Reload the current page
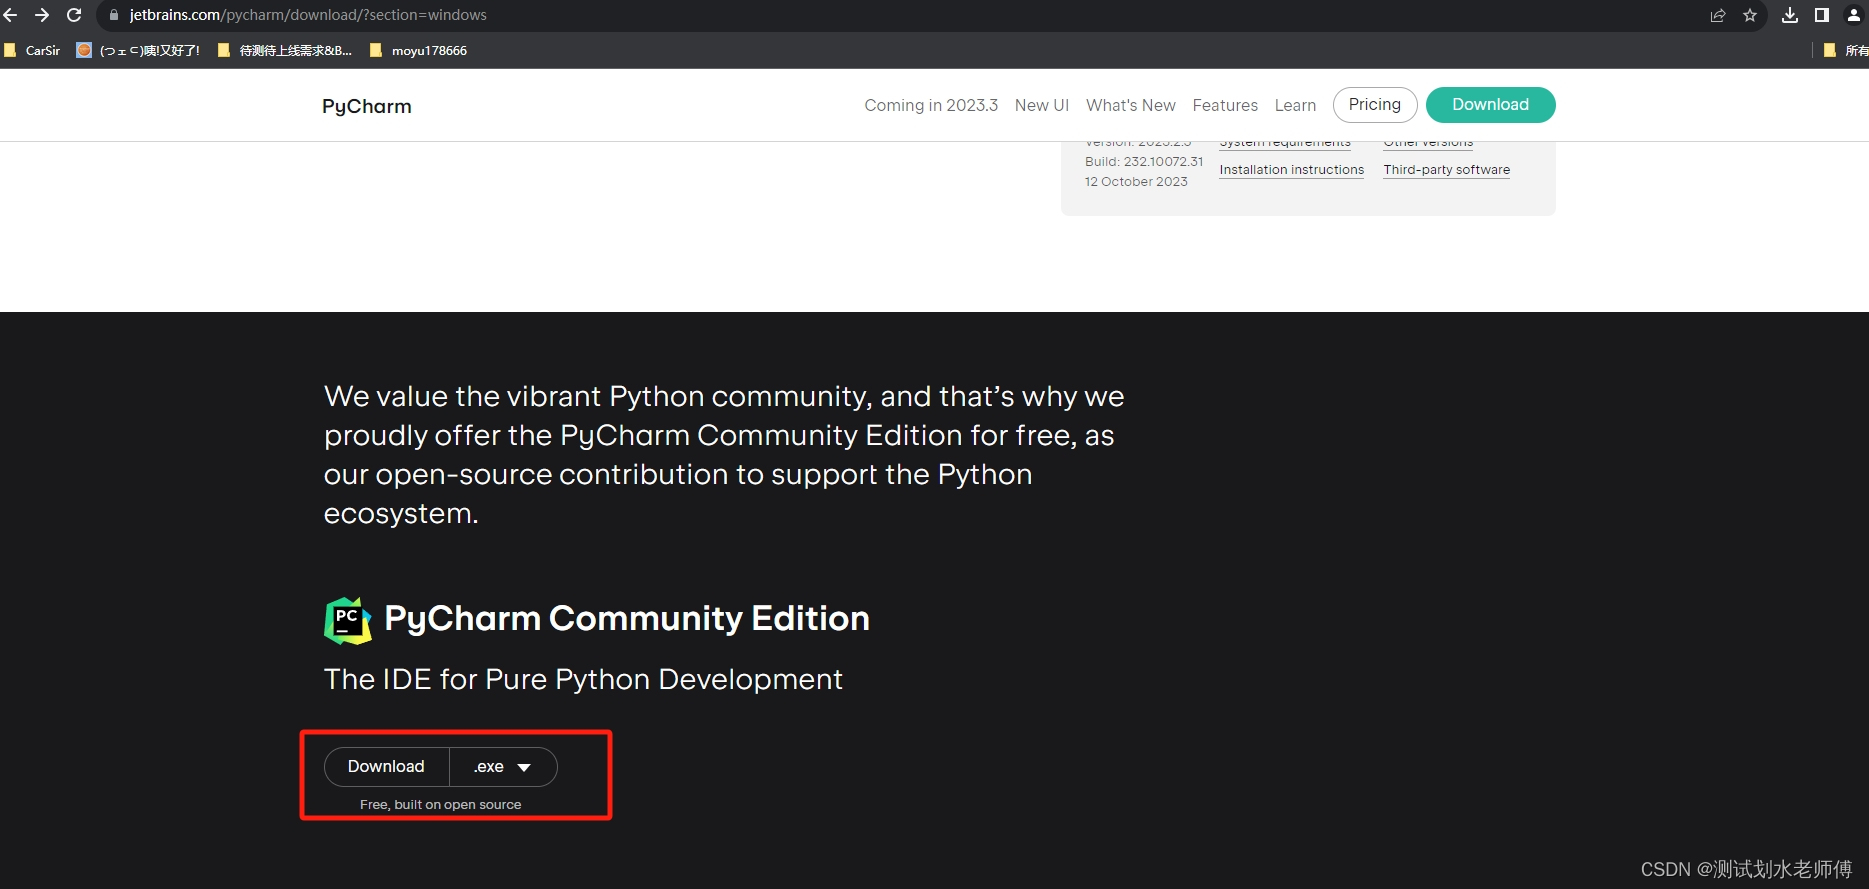The image size is (1869, 889). (x=74, y=15)
